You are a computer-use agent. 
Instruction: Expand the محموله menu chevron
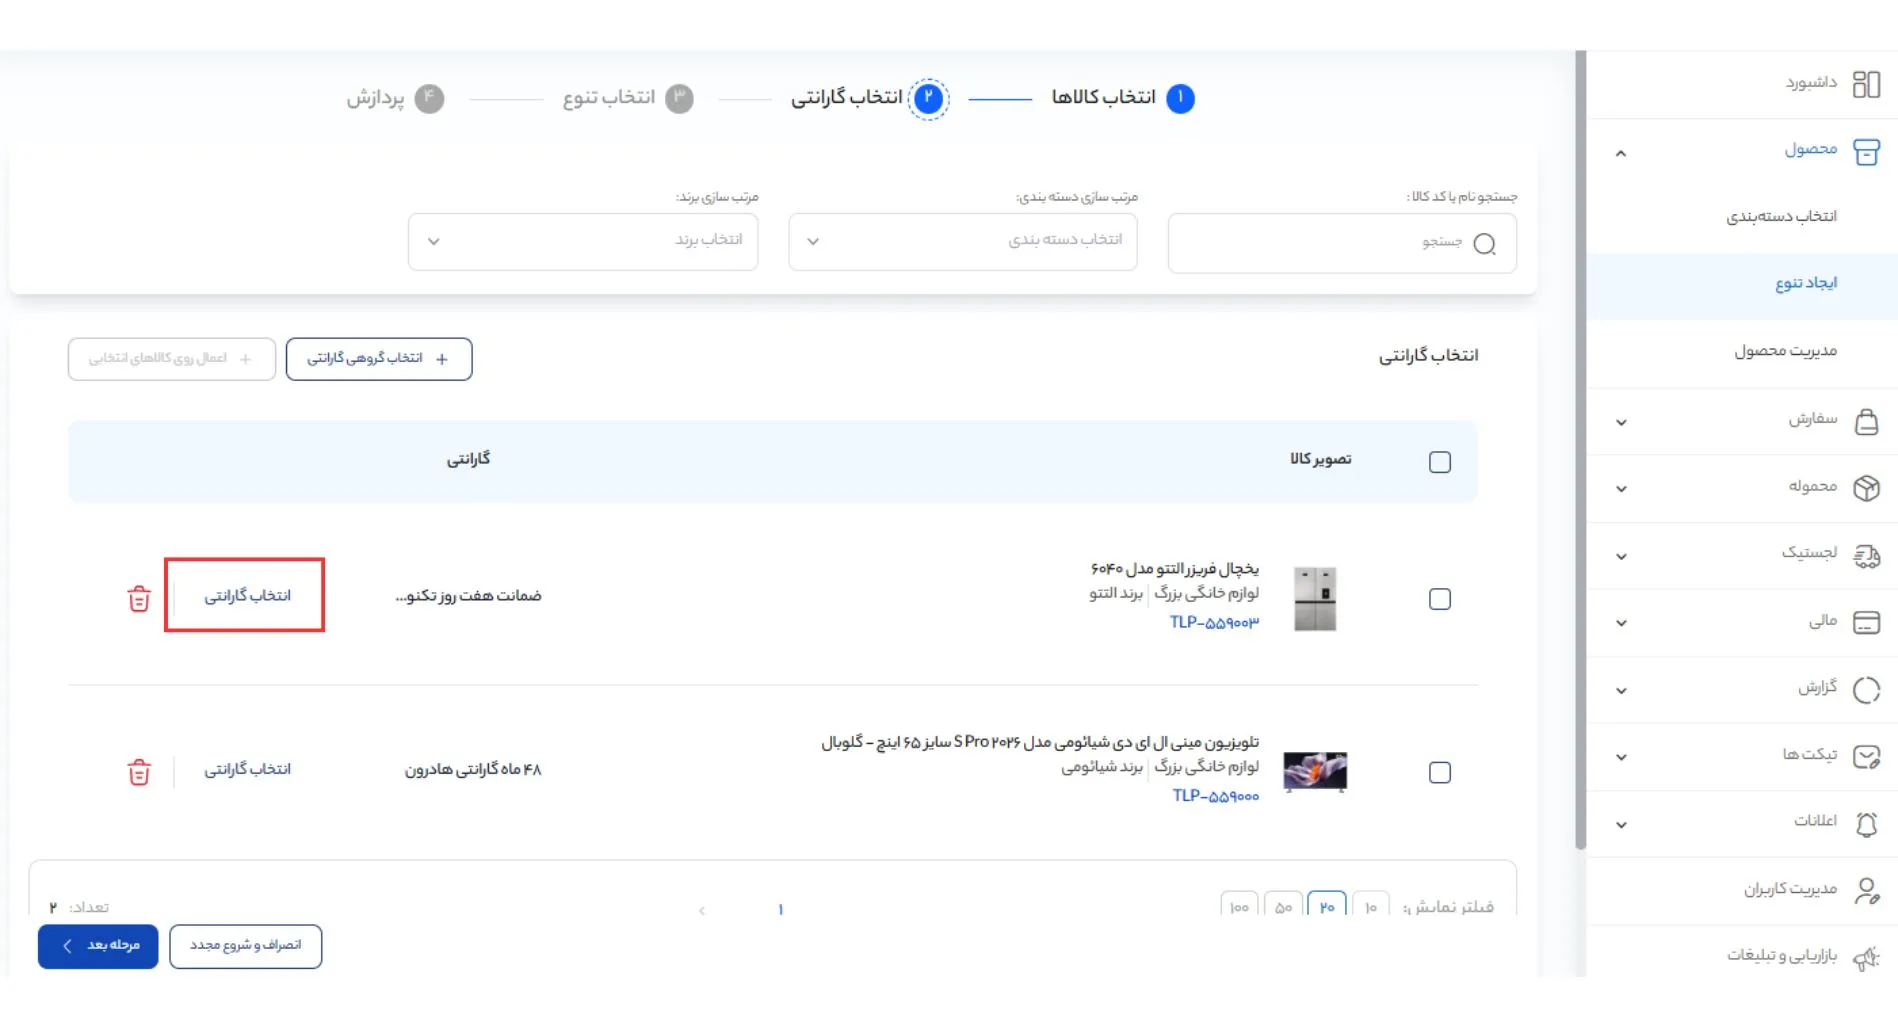(x=1621, y=489)
